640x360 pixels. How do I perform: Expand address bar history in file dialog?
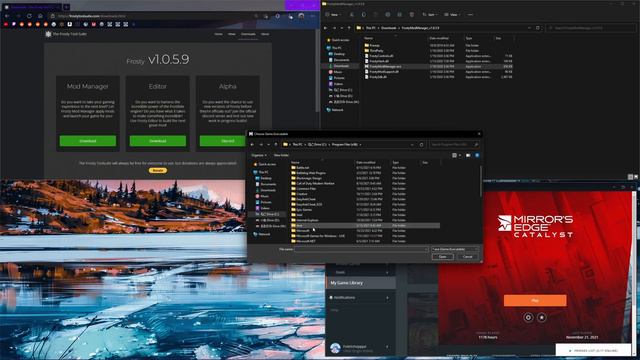(412, 144)
